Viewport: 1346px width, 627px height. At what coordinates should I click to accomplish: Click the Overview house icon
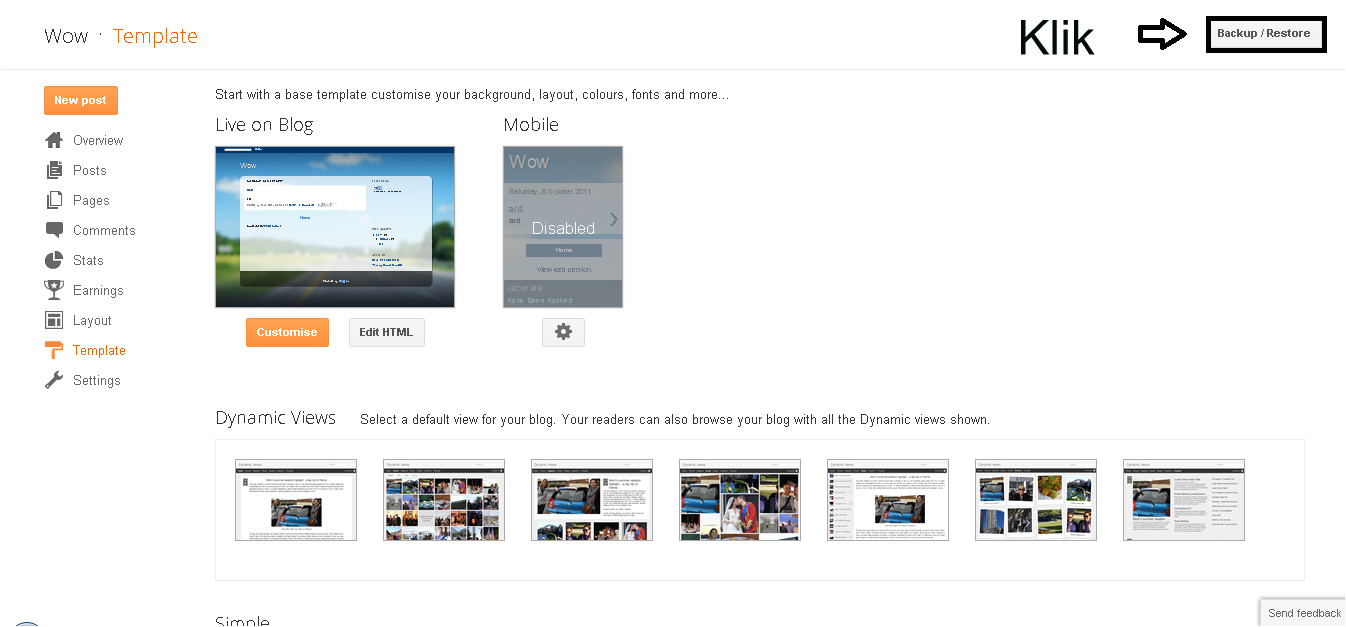point(54,140)
